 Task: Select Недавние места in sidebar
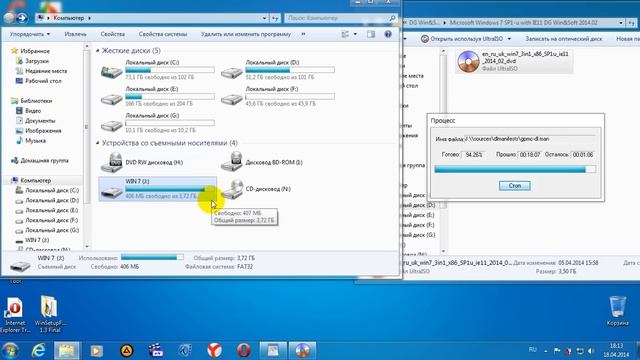46,71
